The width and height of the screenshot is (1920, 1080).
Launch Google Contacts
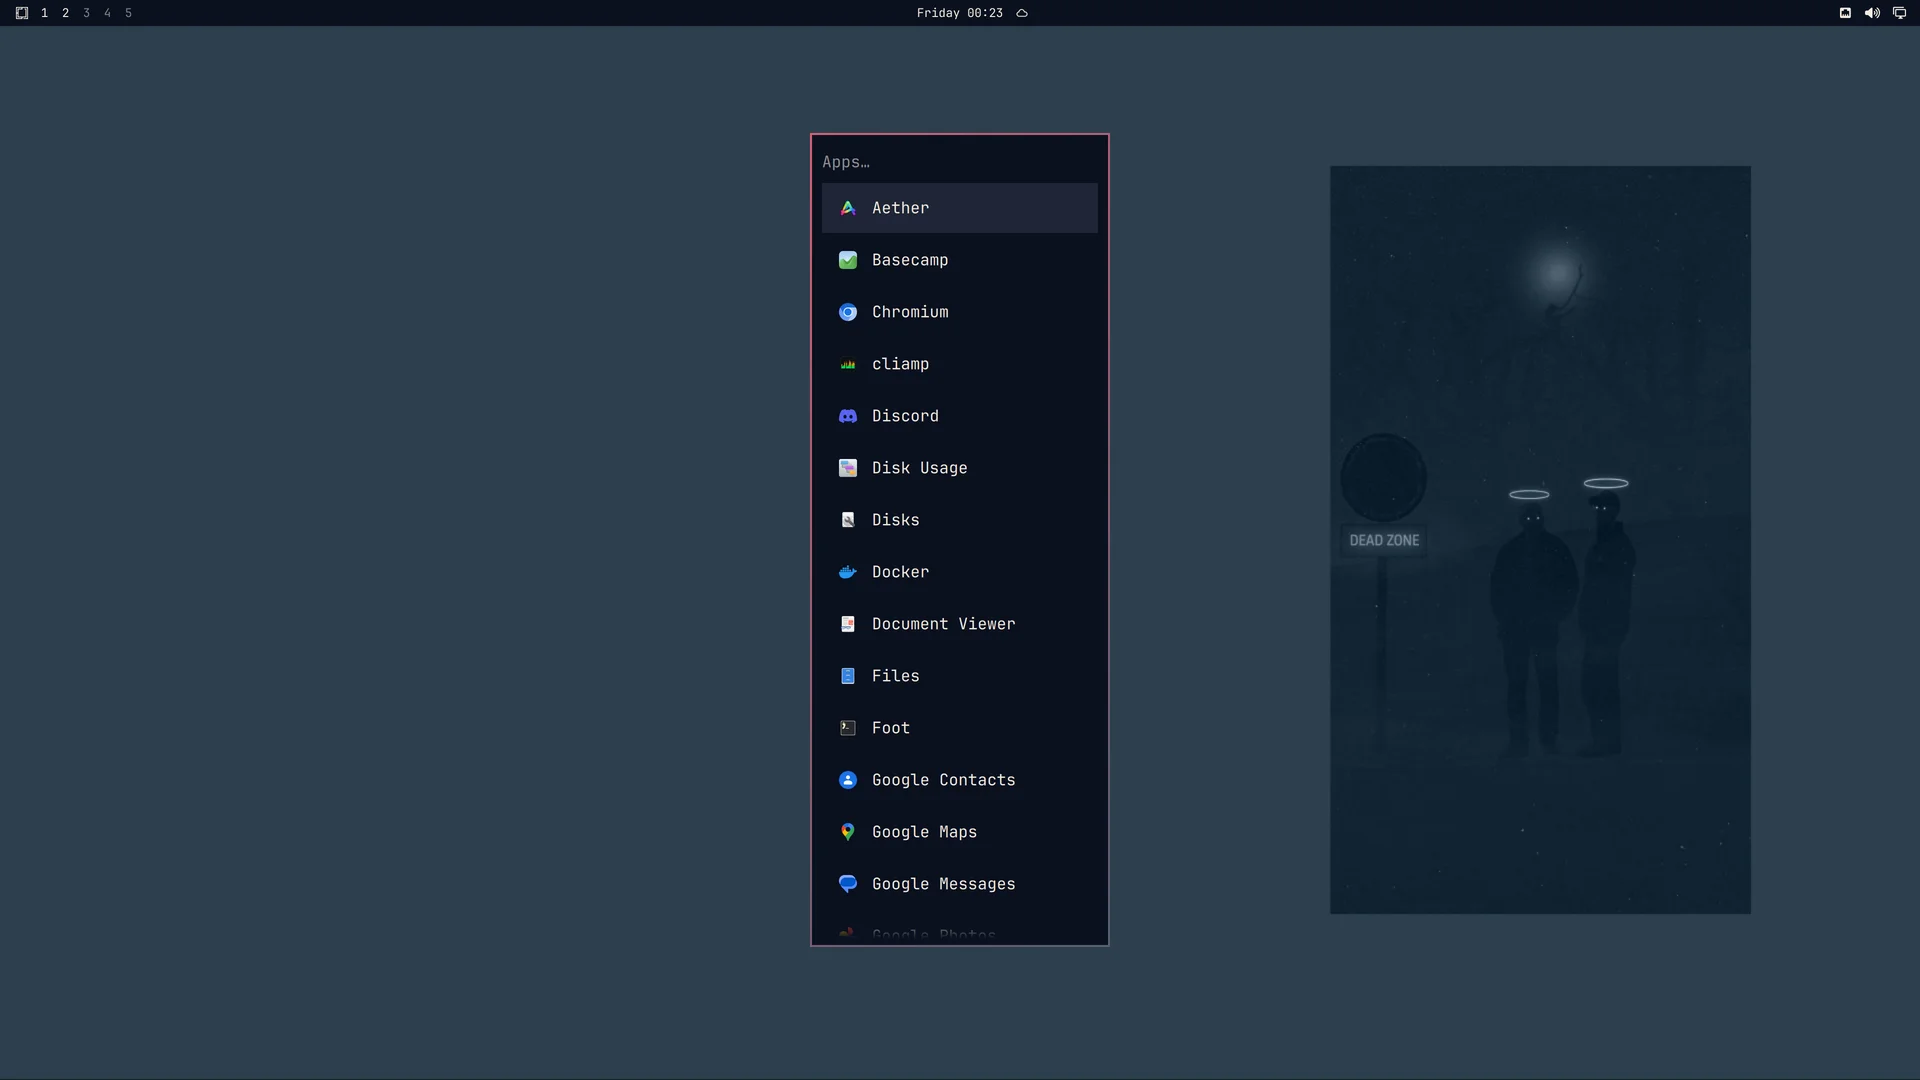959,780
